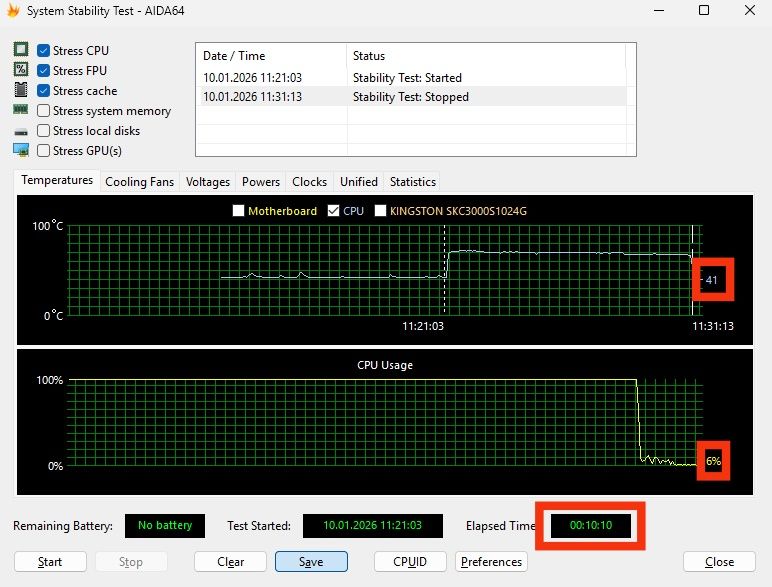Click the monitor icon beside Stress GPU(s)
Image resolution: width=772 pixels, height=587 pixels.
point(21,150)
